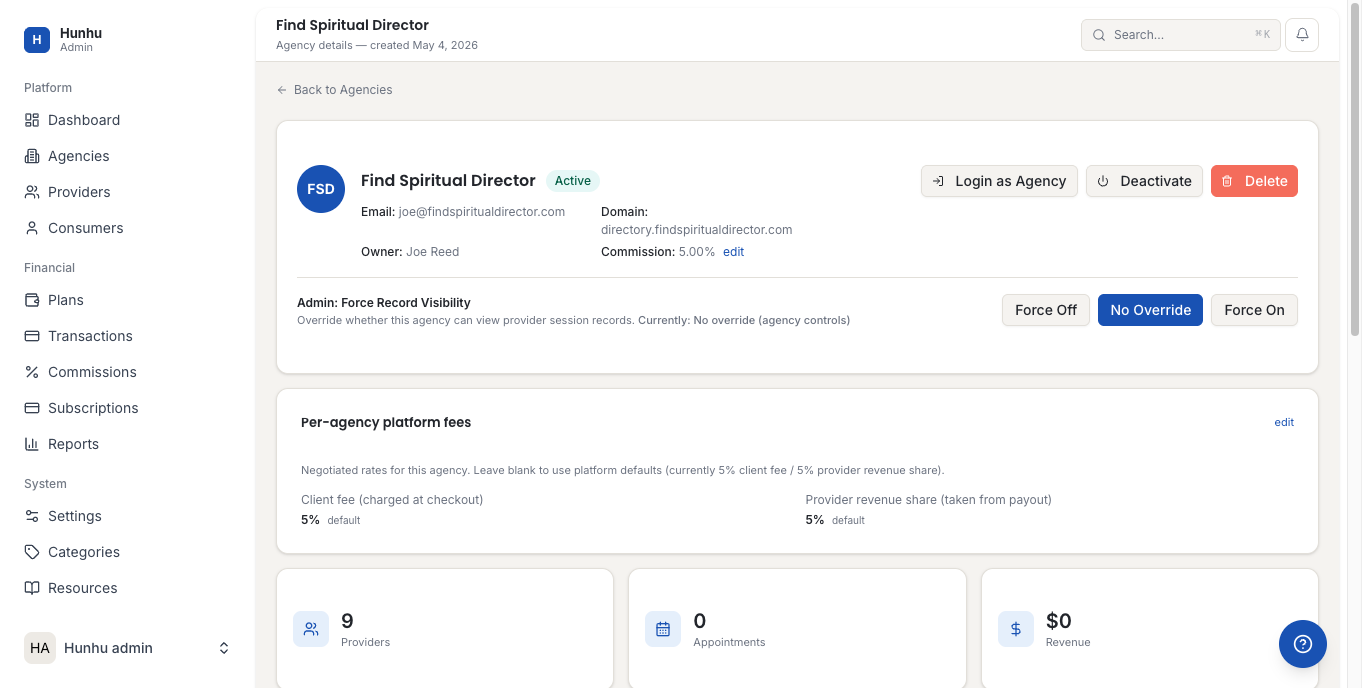Go to Agencies in the sidebar
Viewport: 1362px width, 688px height.
tap(127, 156)
